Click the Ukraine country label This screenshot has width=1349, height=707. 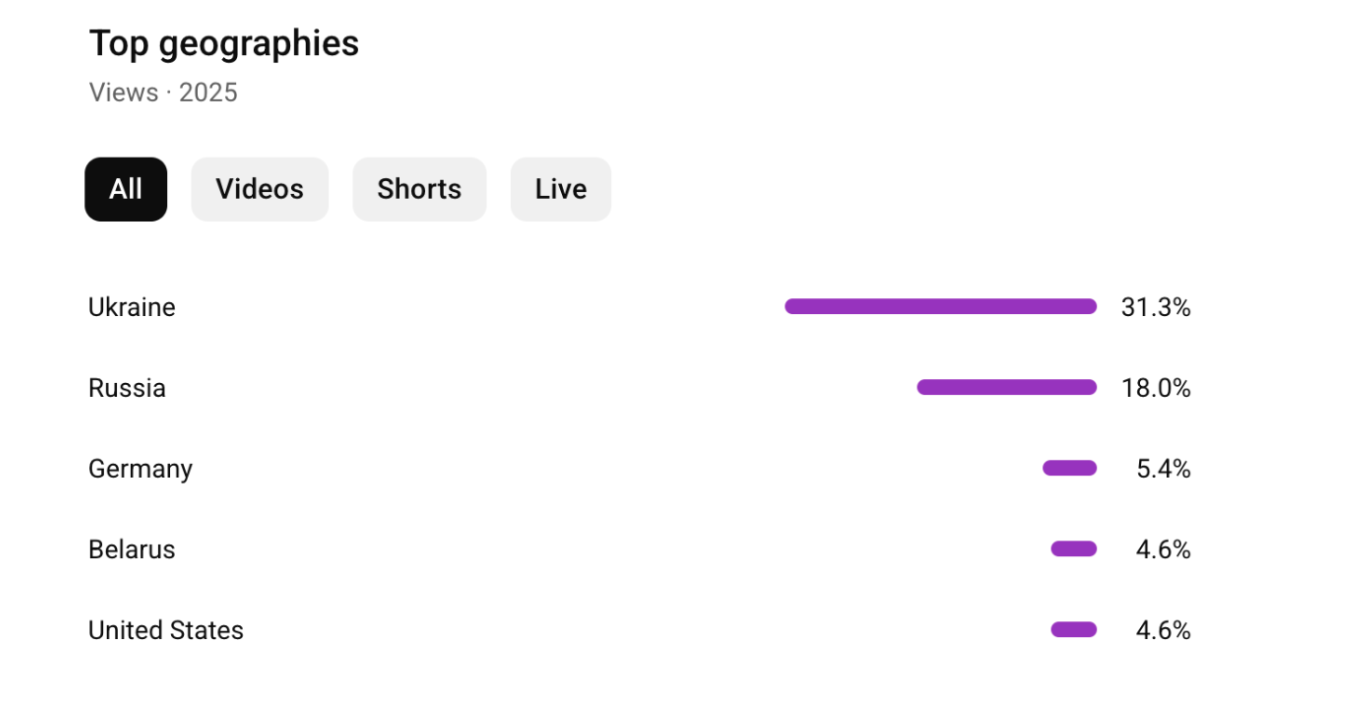(x=132, y=307)
